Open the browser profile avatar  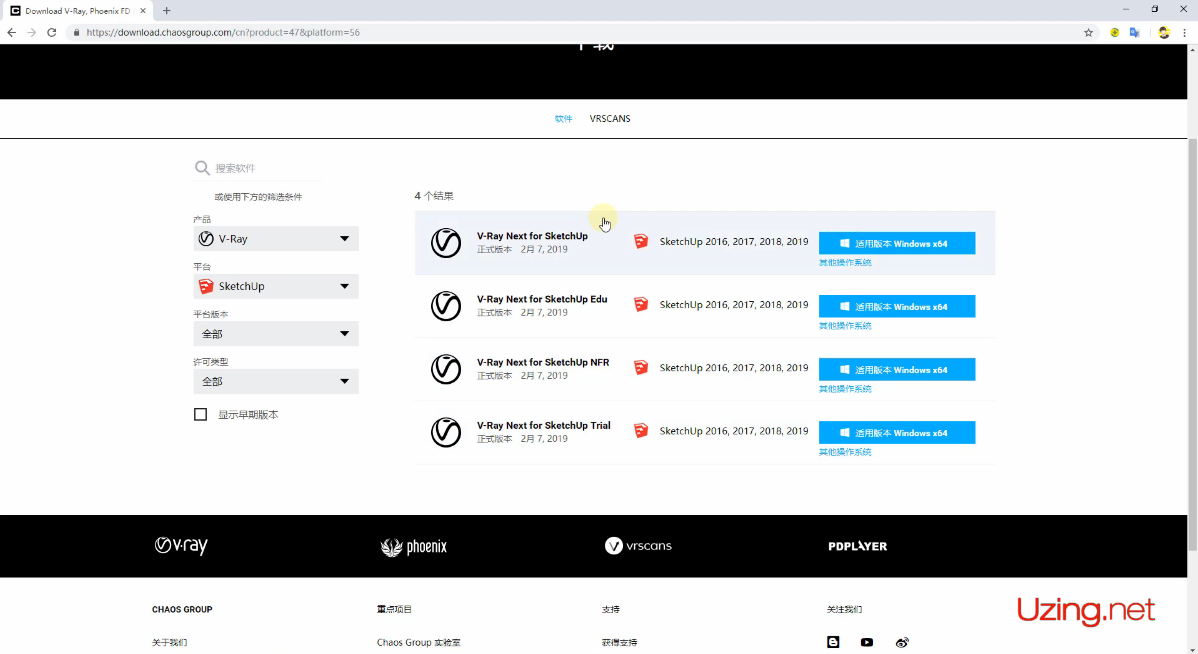click(x=1164, y=32)
